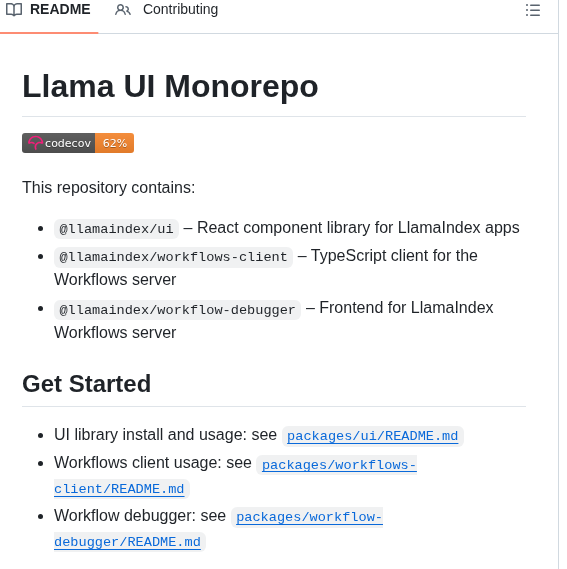Image resolution: width=567 pixels, height=569 pixels.
Task: Open the README outline list icon
Action: click(533, 10)
